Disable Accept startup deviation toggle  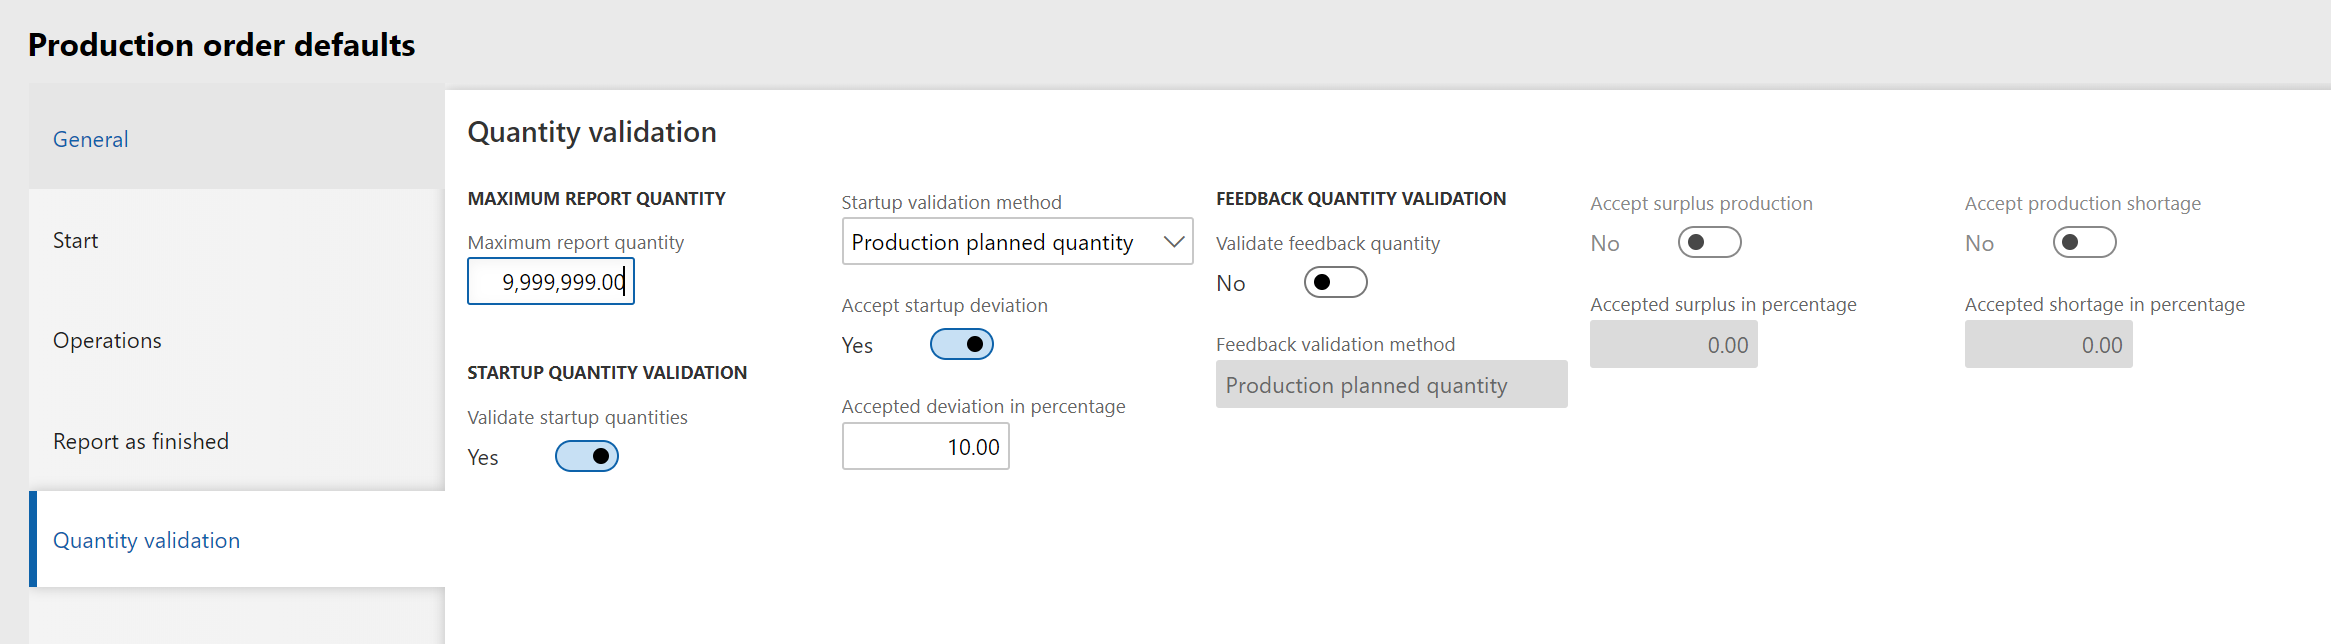tap(962, 345)
